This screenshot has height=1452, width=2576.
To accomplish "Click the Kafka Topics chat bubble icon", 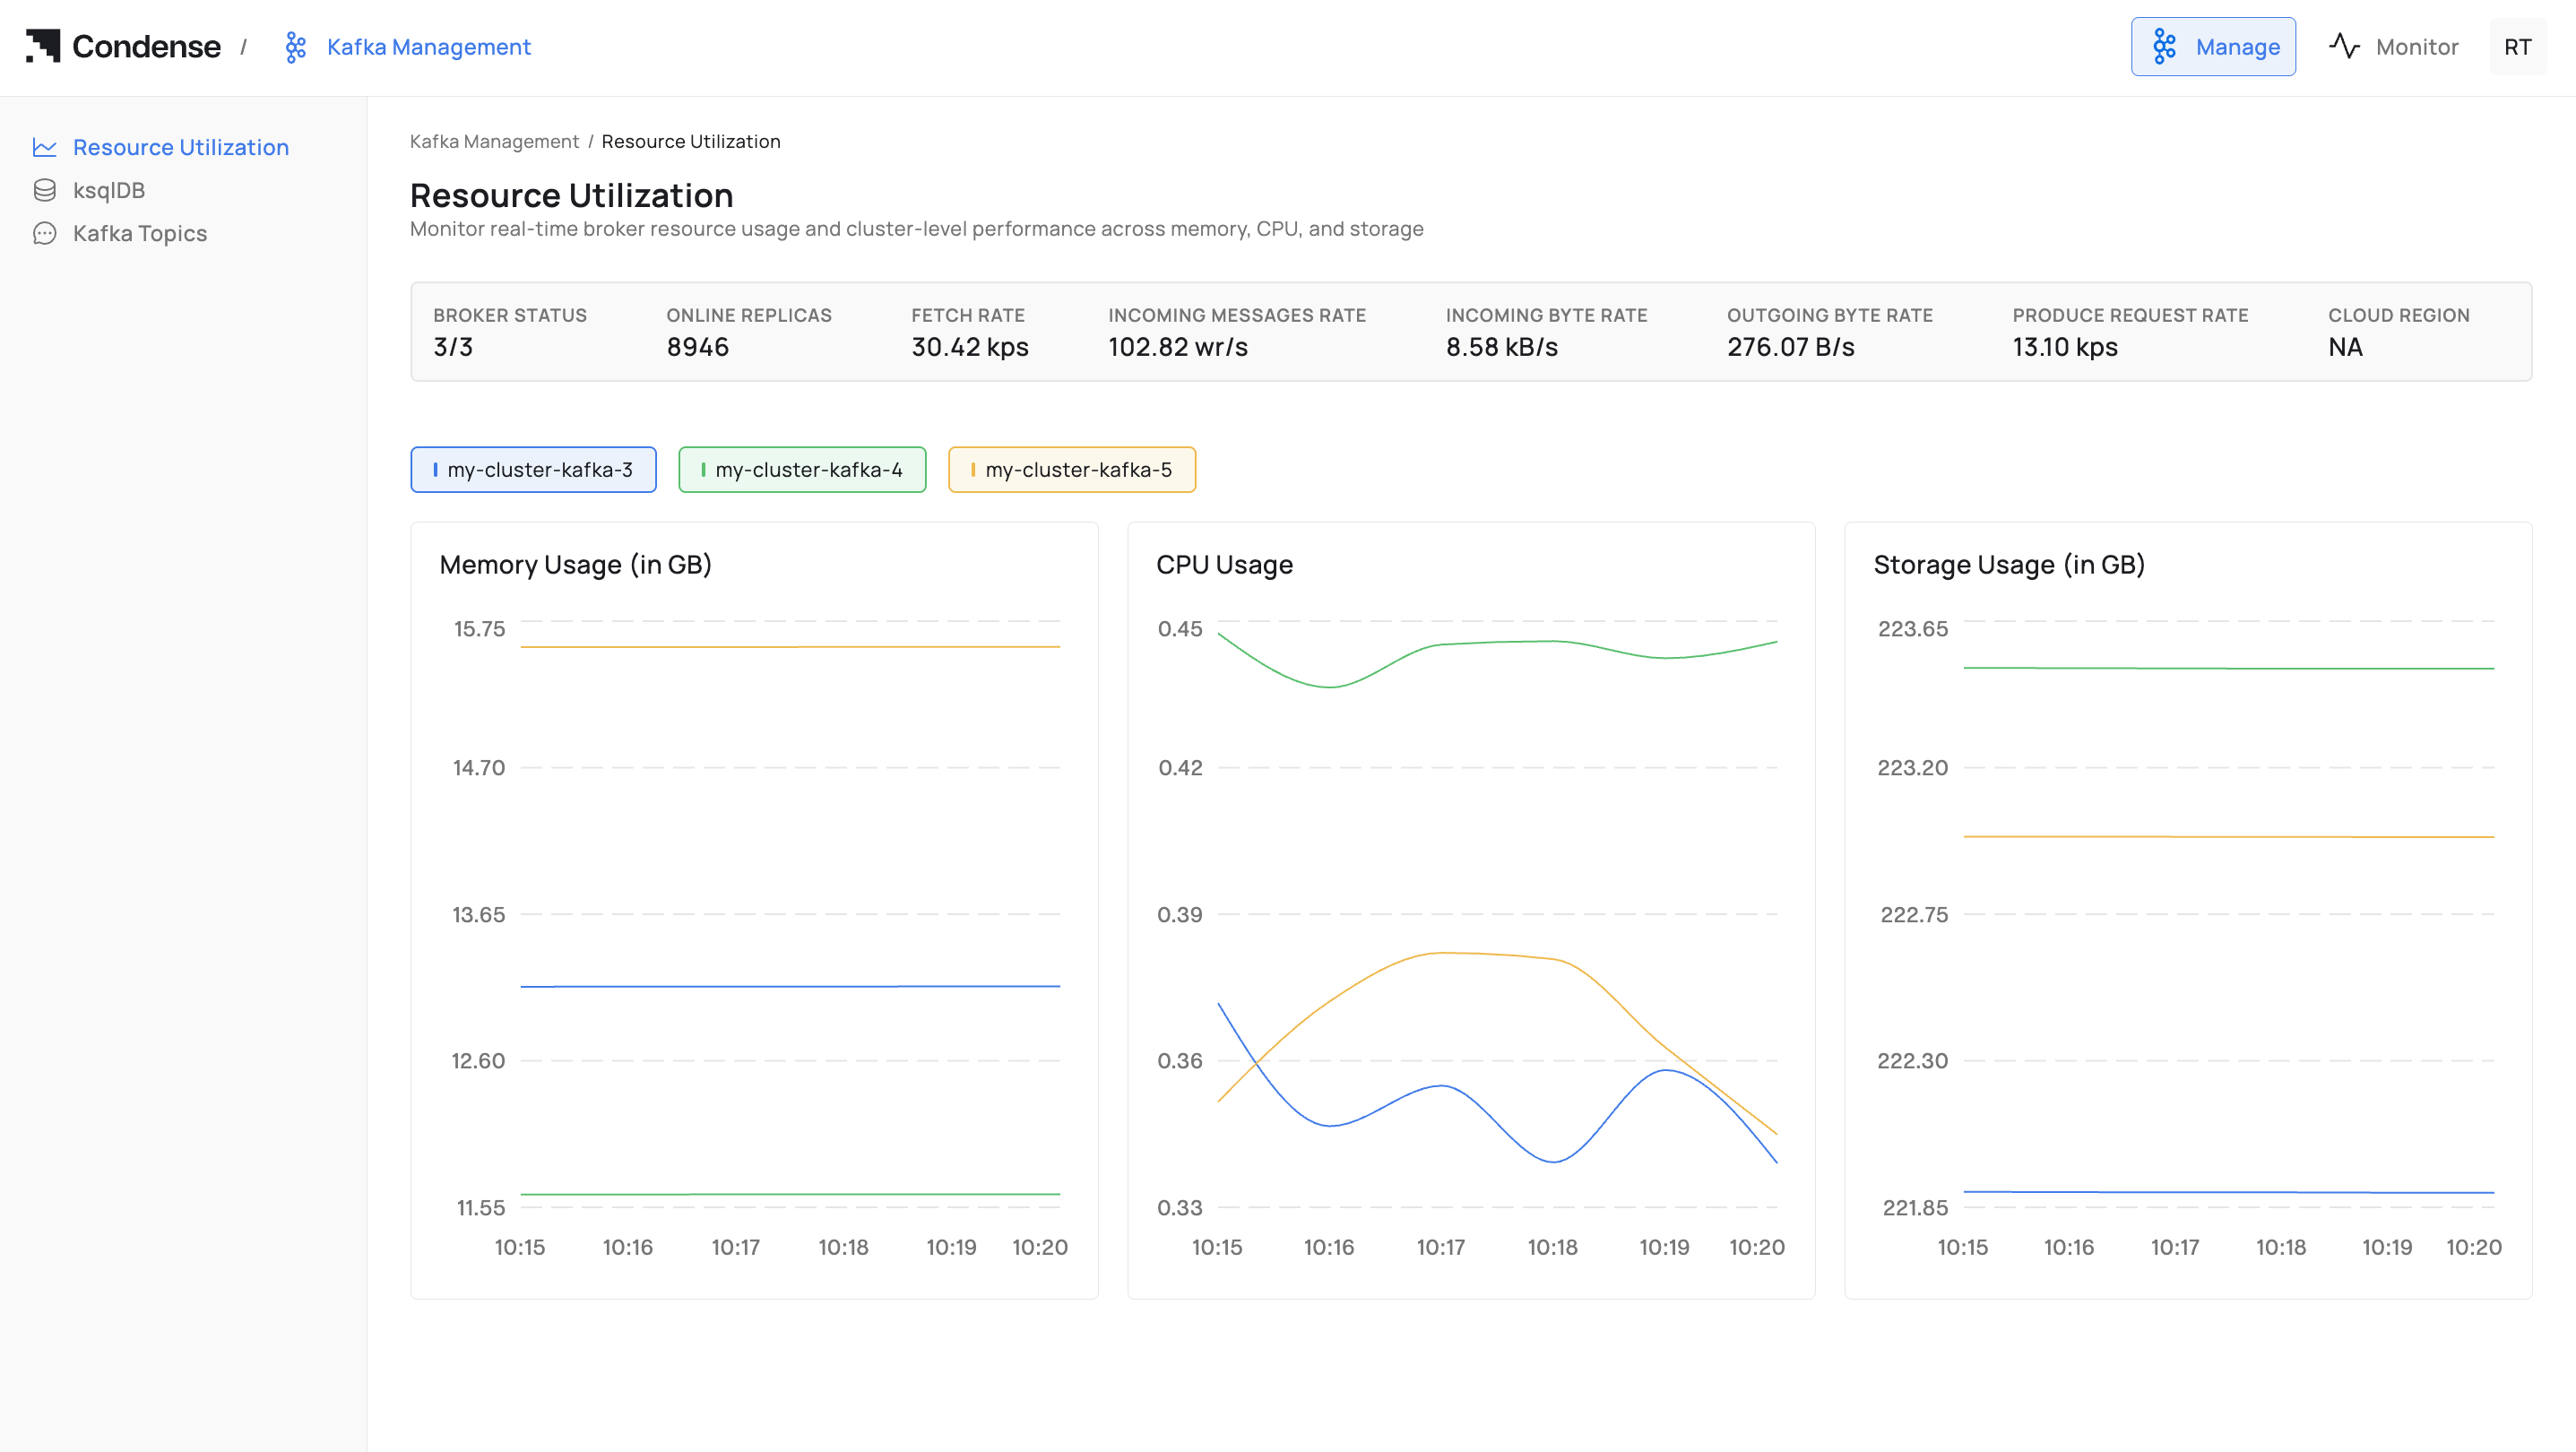I will [44, 233].
